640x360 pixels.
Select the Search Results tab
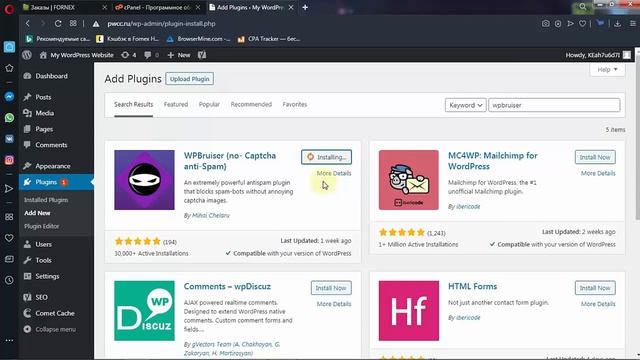click(133, 104)
